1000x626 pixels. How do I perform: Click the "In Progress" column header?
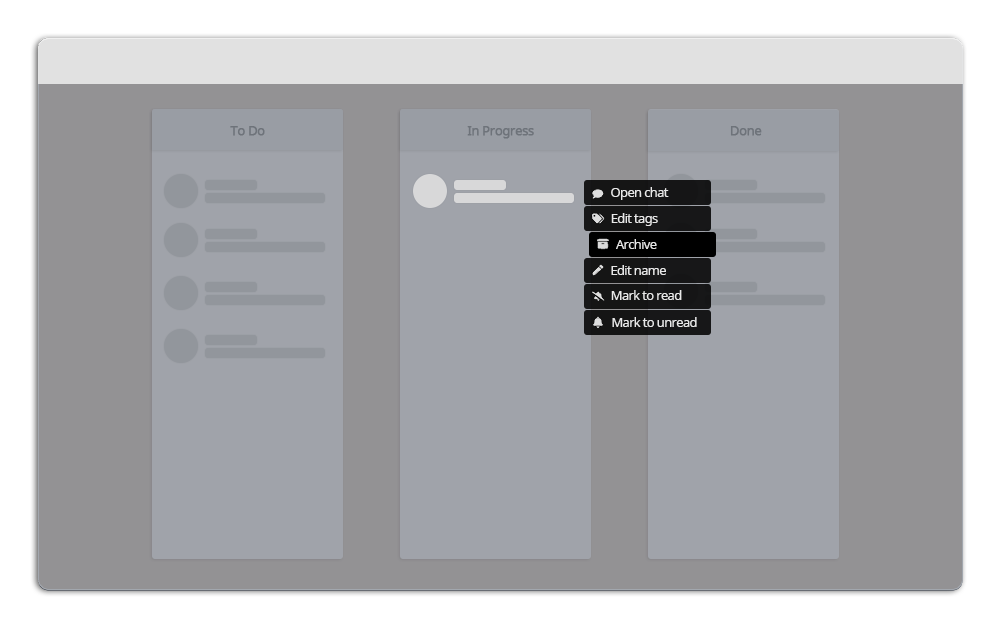coord(500,131)
